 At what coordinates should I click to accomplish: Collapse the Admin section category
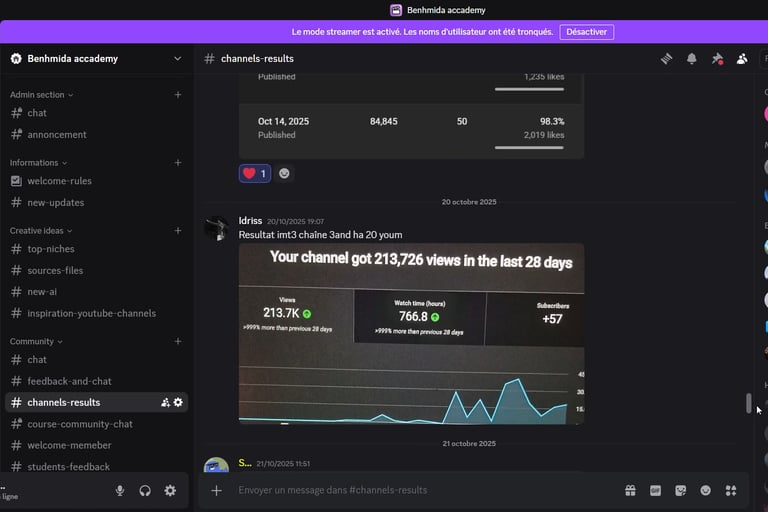tap(42, 95)
